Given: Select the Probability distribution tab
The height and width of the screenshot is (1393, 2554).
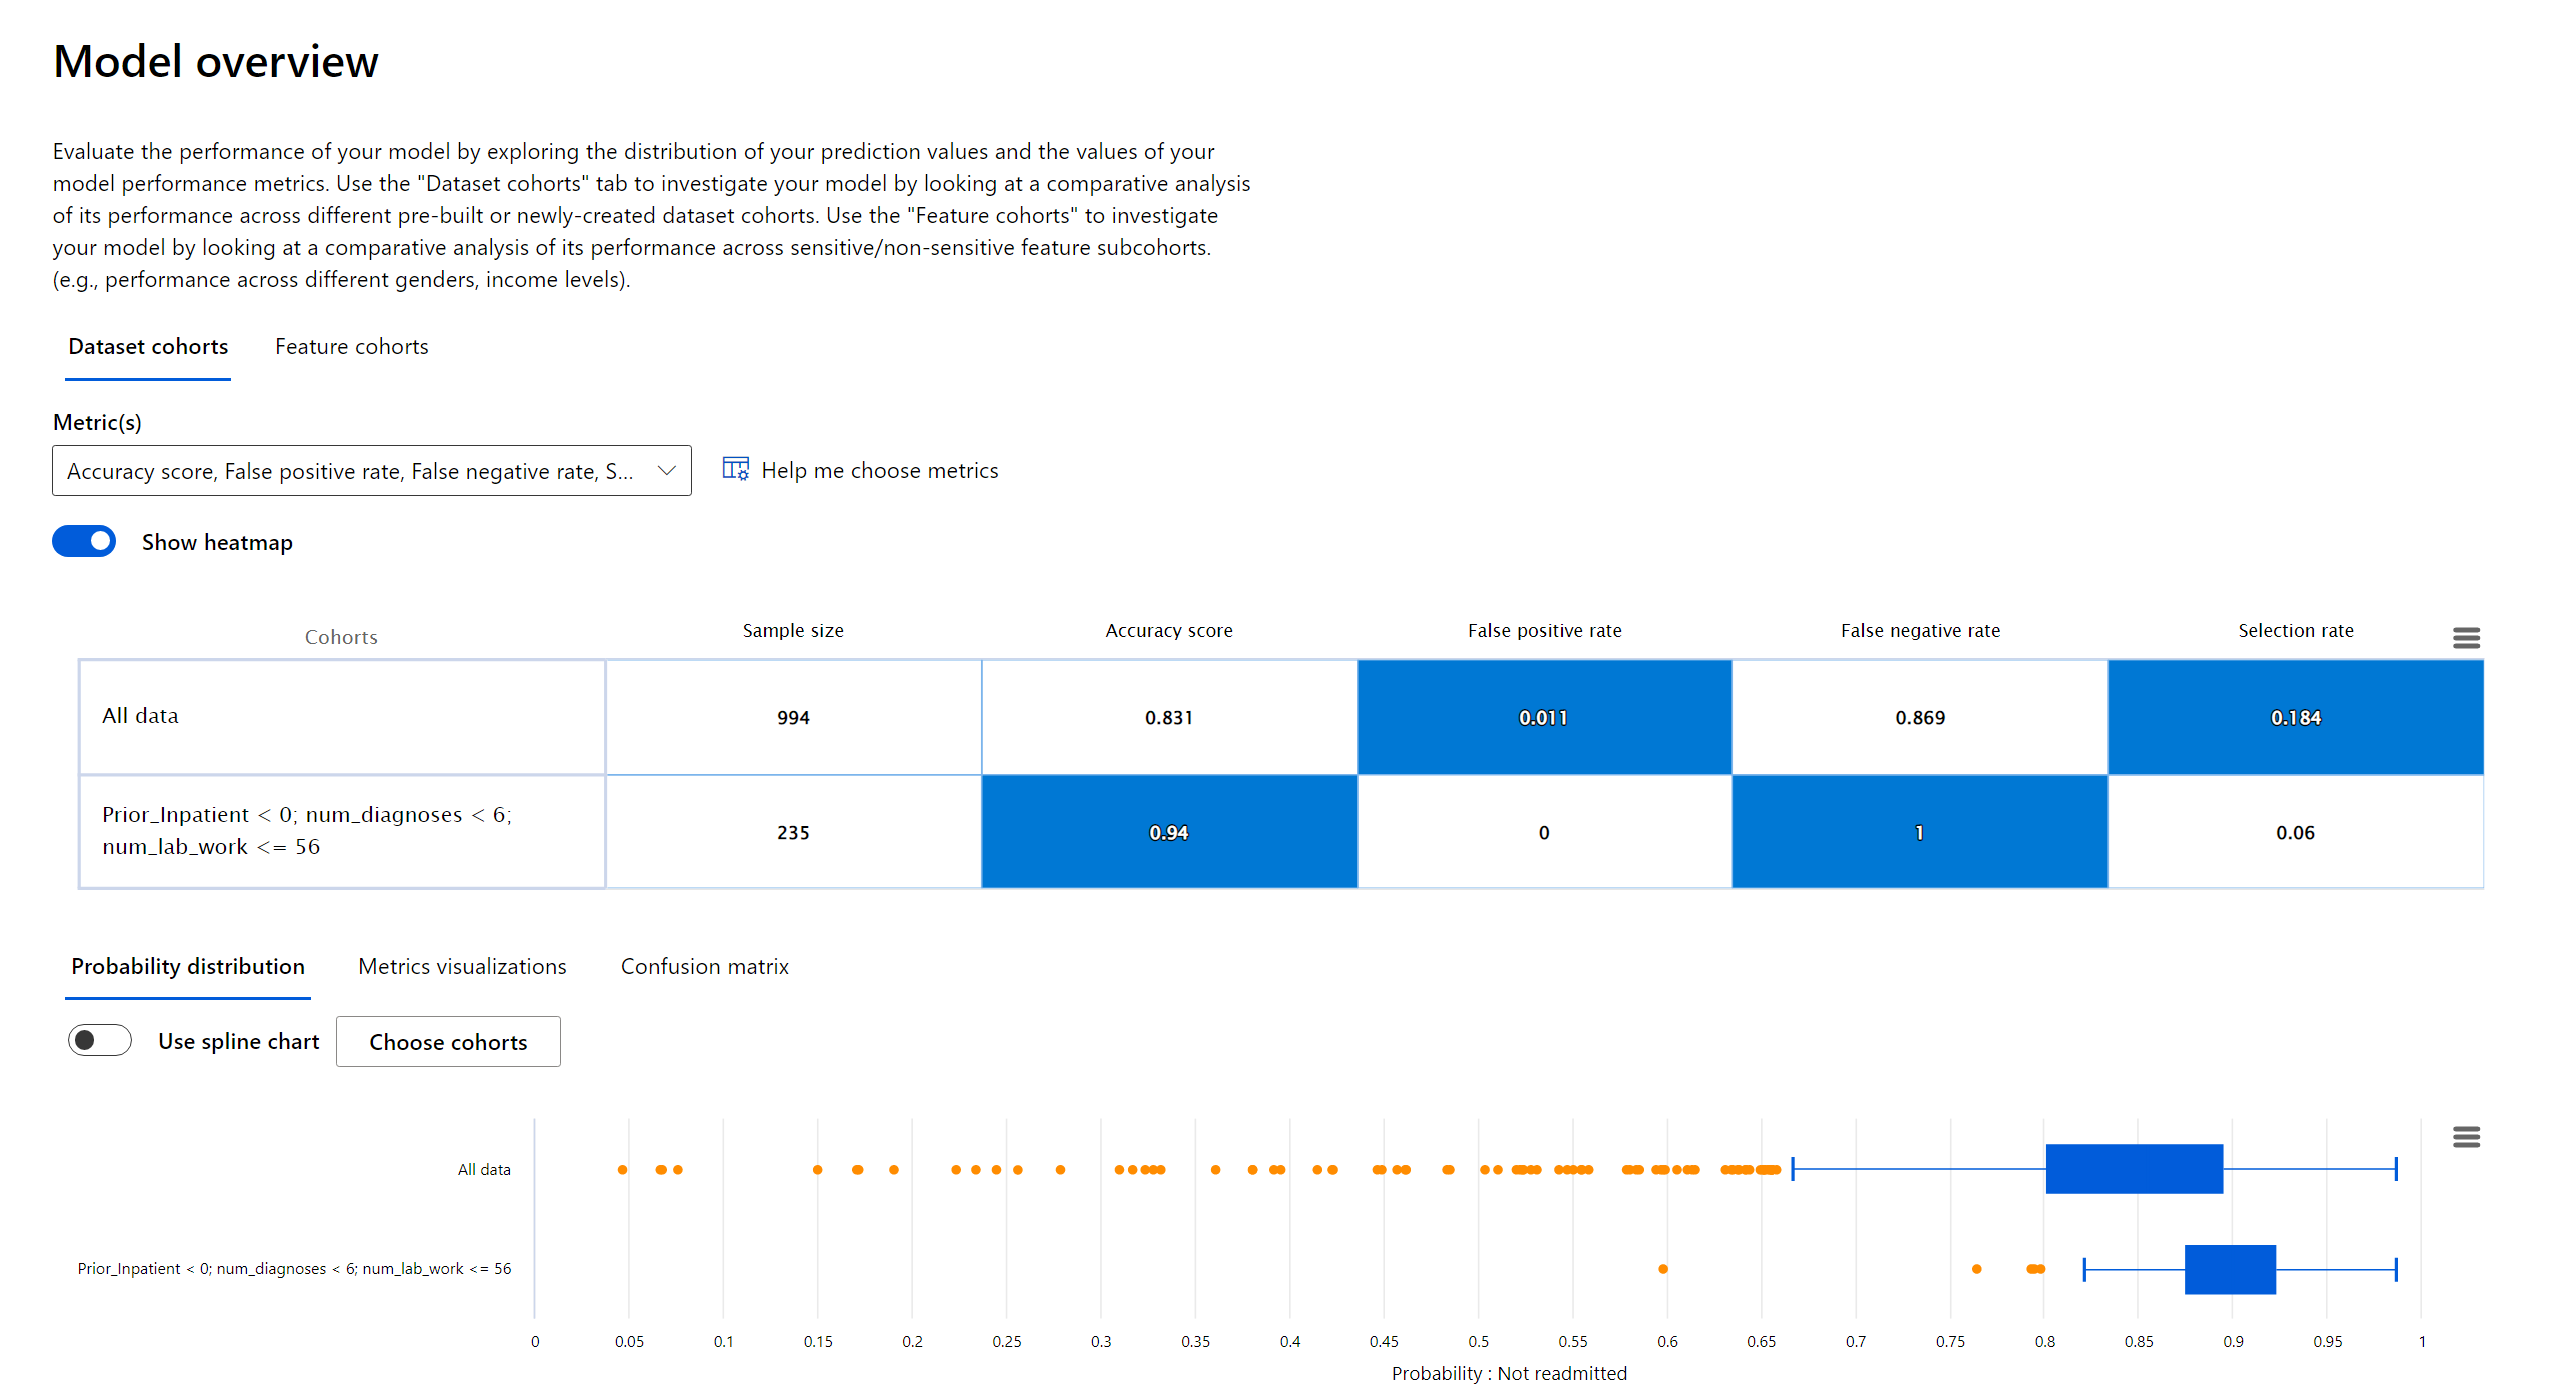Looking at the screenshot, I should click(x=188, y=966).
